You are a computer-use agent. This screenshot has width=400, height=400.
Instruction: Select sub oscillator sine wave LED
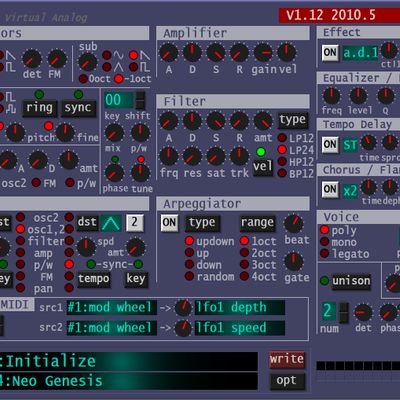107,55
